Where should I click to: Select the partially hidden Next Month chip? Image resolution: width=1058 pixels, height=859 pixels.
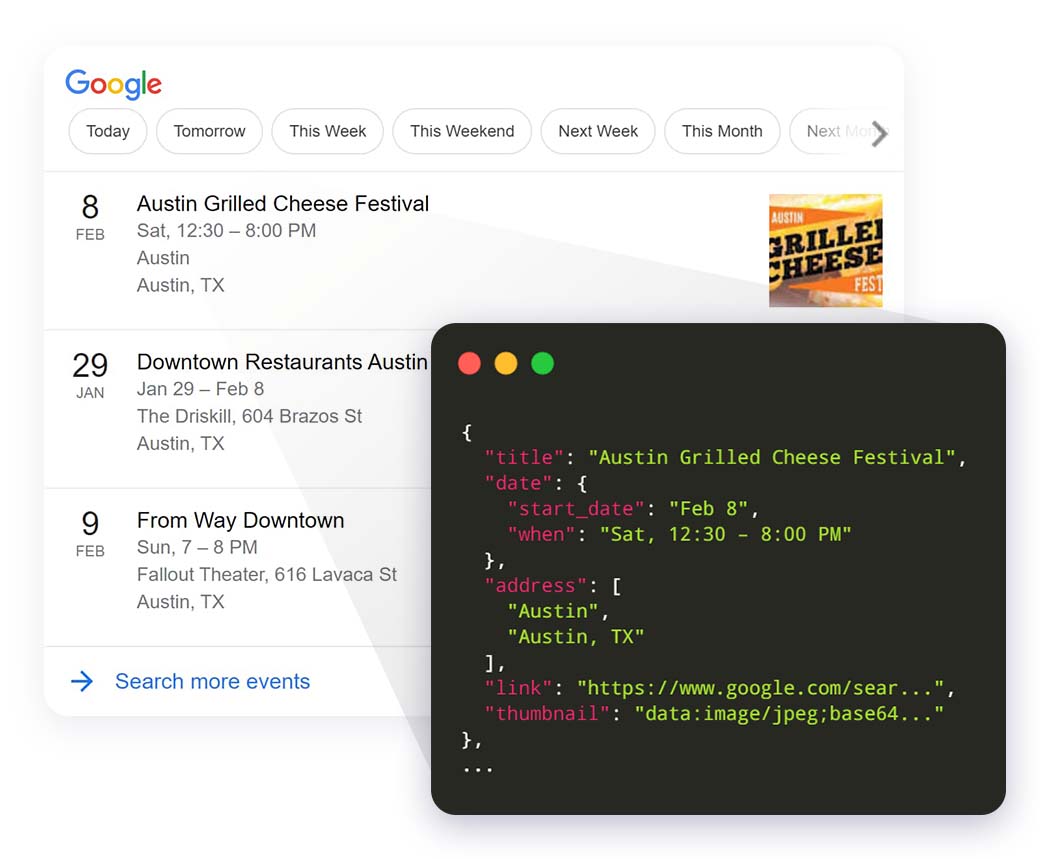(x=828, y=131)
